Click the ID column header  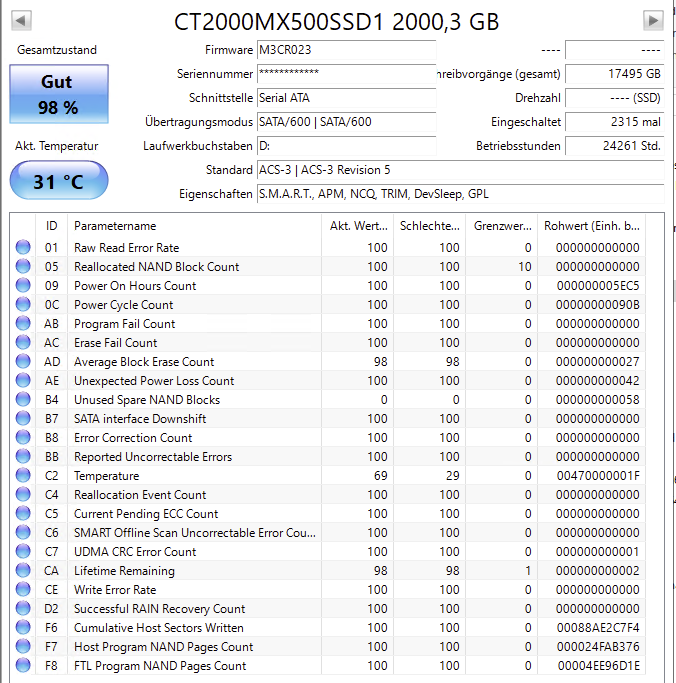[x=51, y=226]
